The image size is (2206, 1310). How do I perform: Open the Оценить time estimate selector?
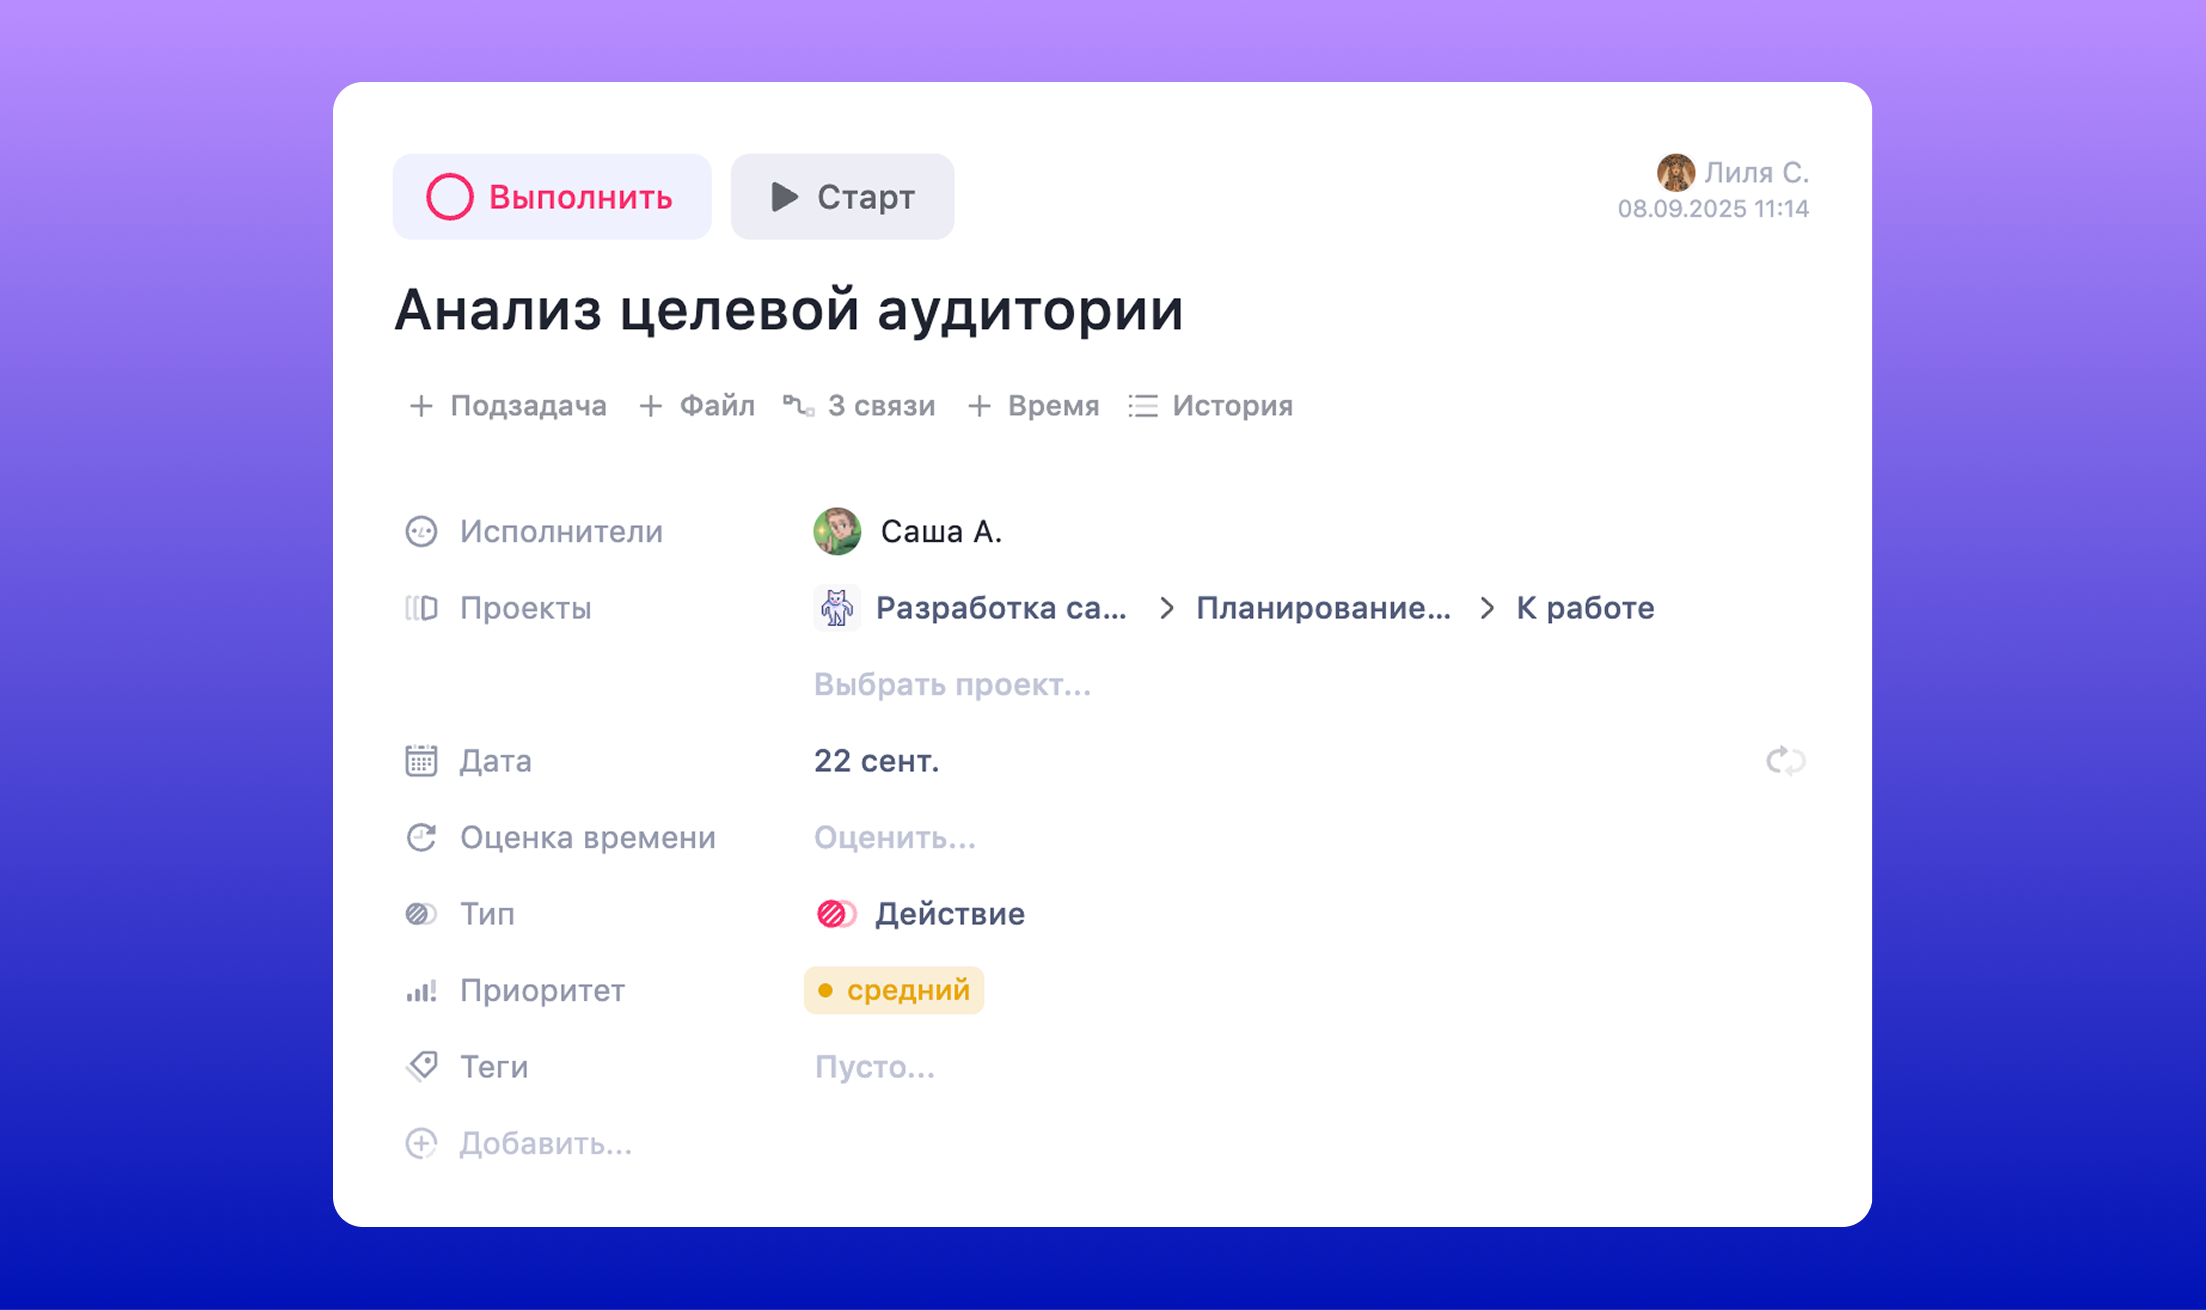(x=894, y=838)
